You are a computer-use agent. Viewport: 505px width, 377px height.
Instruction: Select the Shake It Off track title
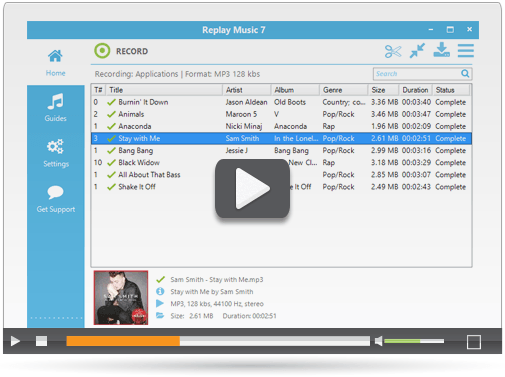[x=137, y=187]
